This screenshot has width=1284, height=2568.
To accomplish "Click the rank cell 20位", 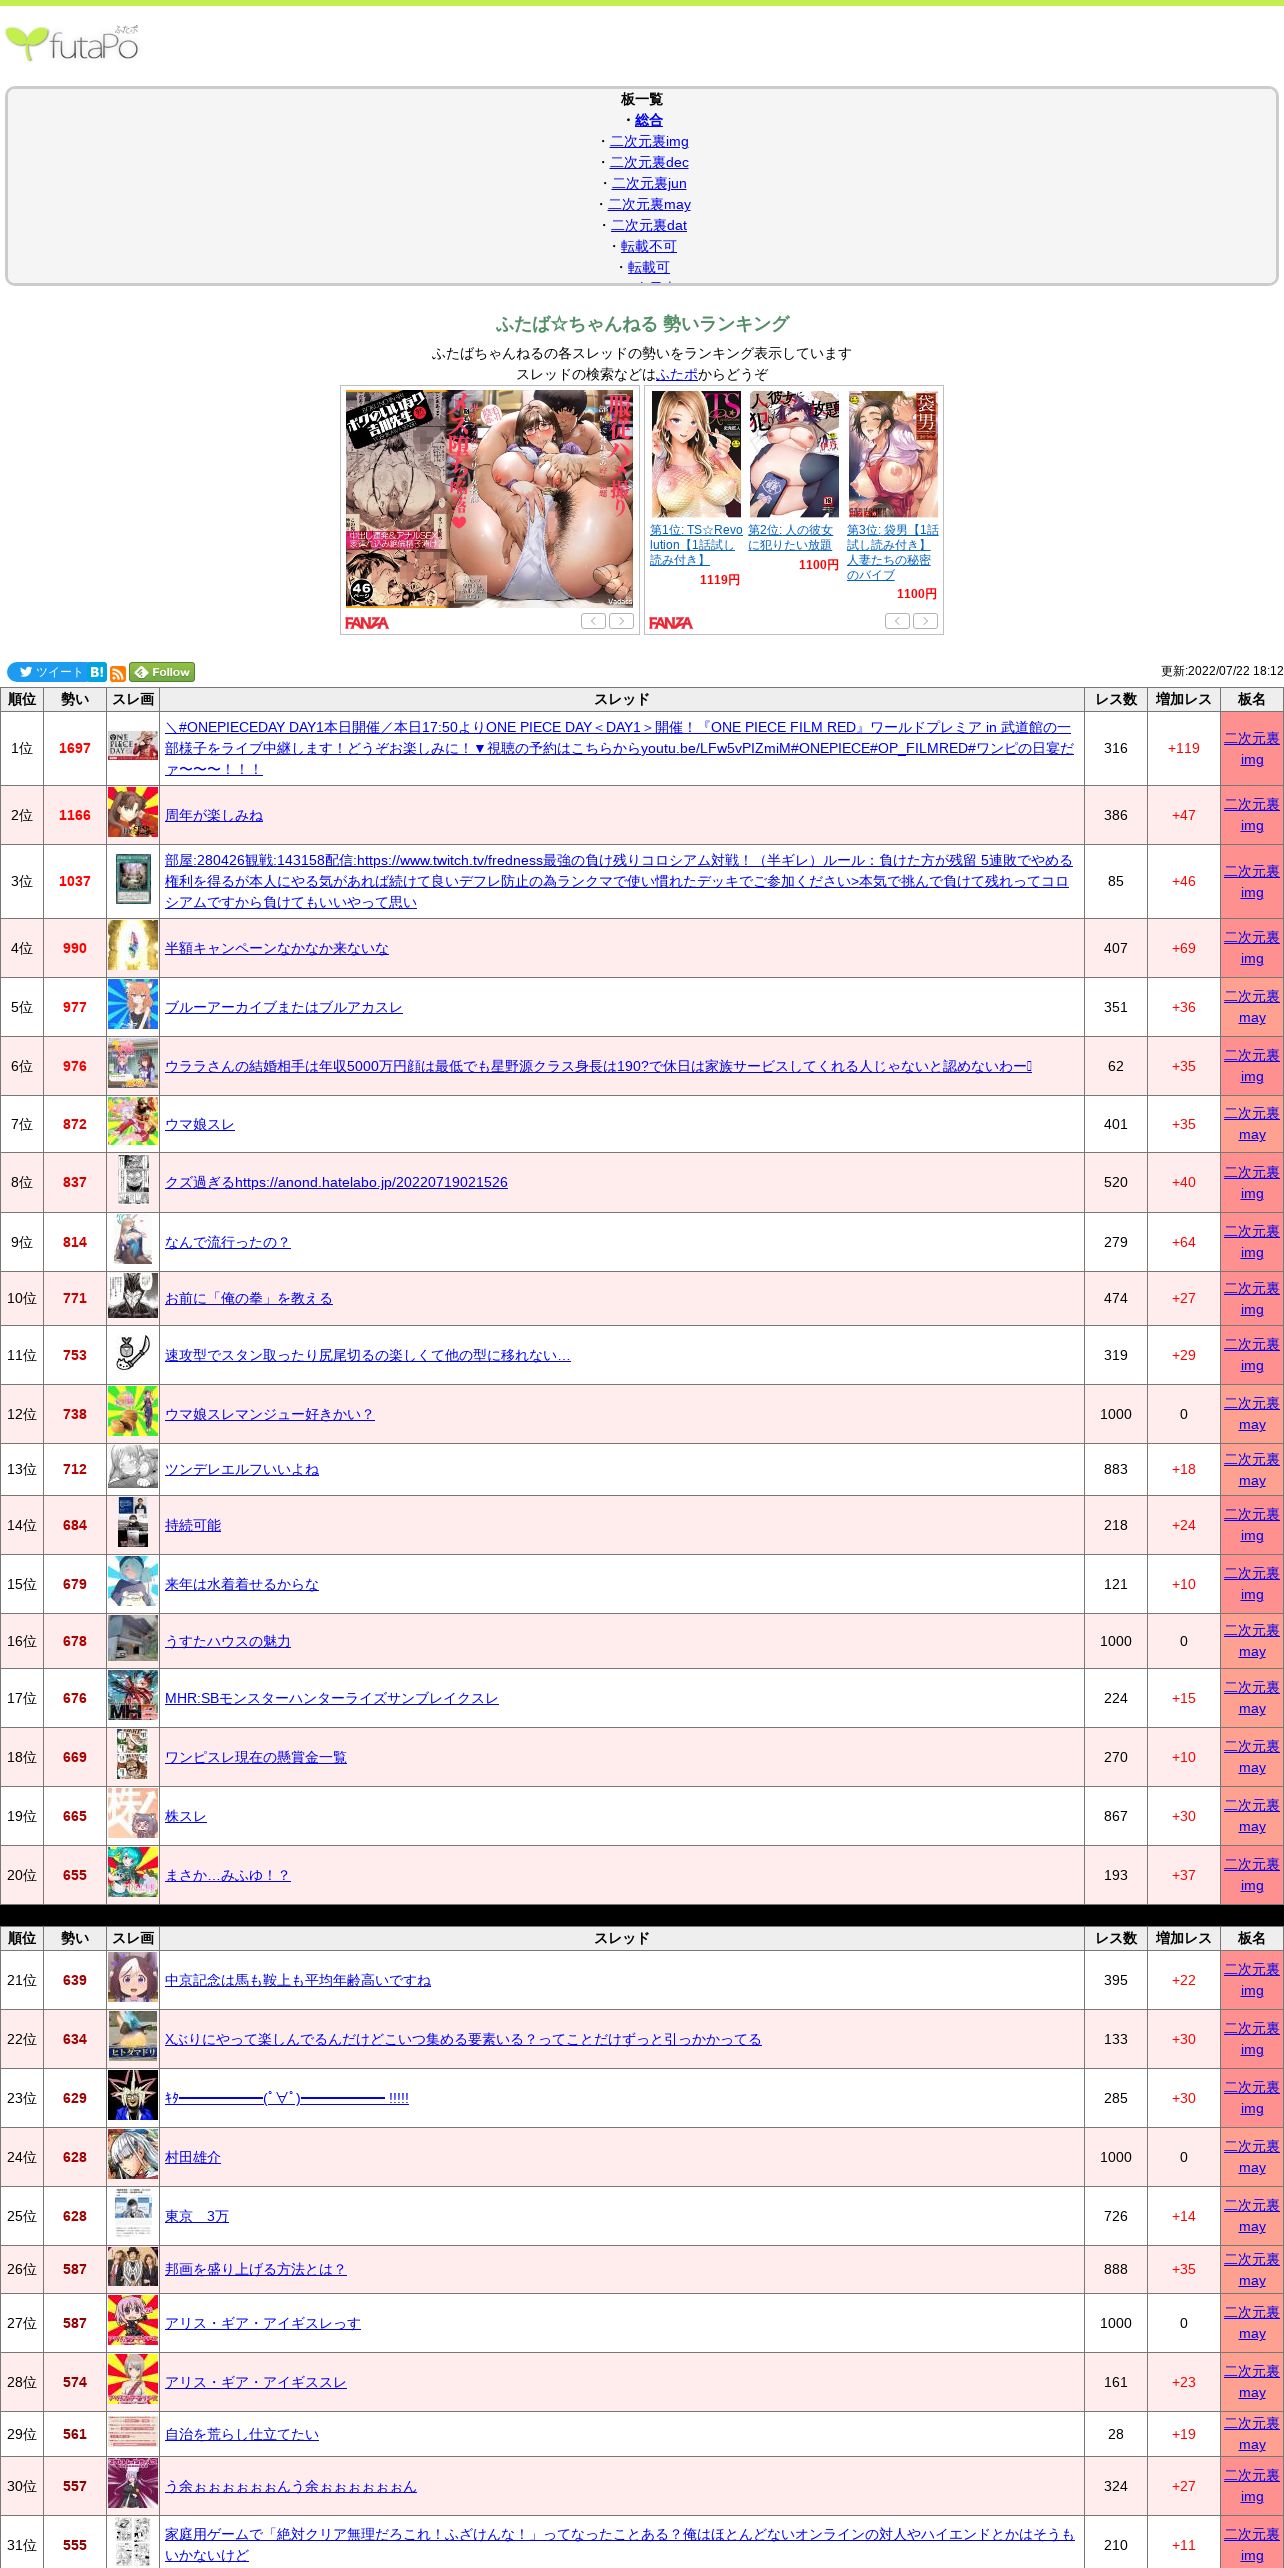I will [22, 1875].
